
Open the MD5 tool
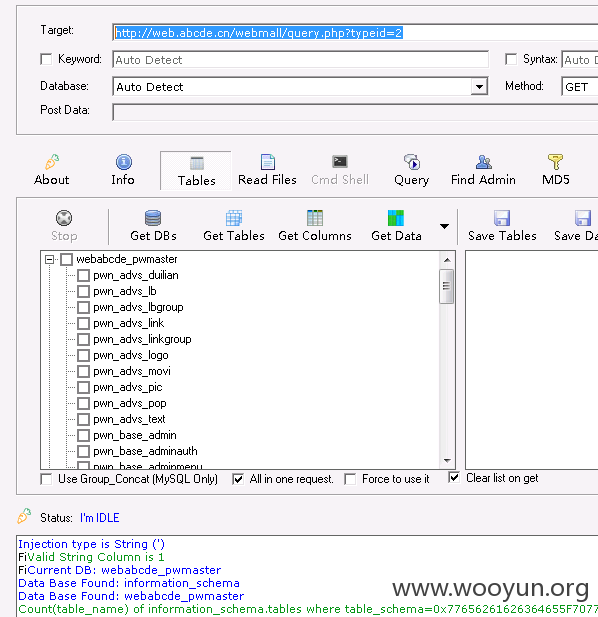556,170
